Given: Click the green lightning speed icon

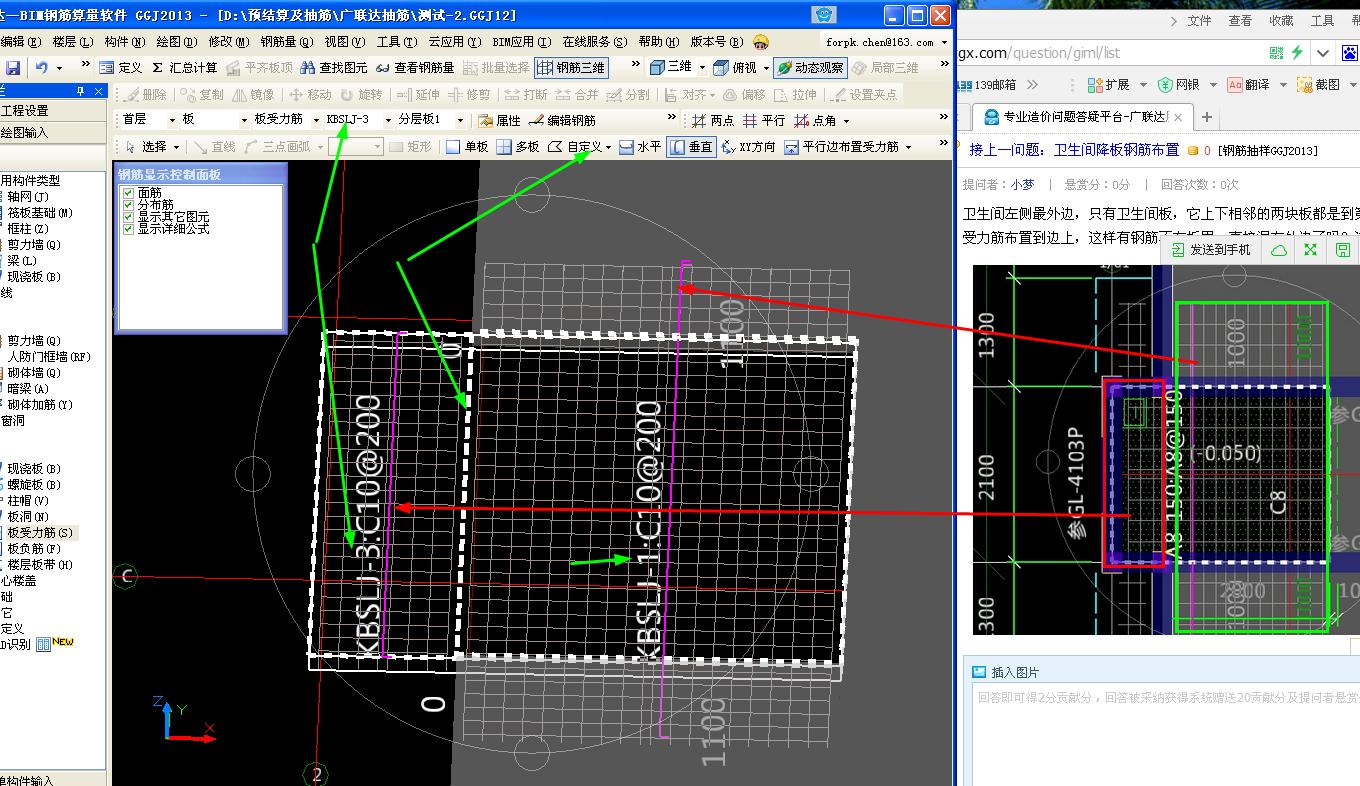Looking at the screenshot, I should tap(1297, 53).
